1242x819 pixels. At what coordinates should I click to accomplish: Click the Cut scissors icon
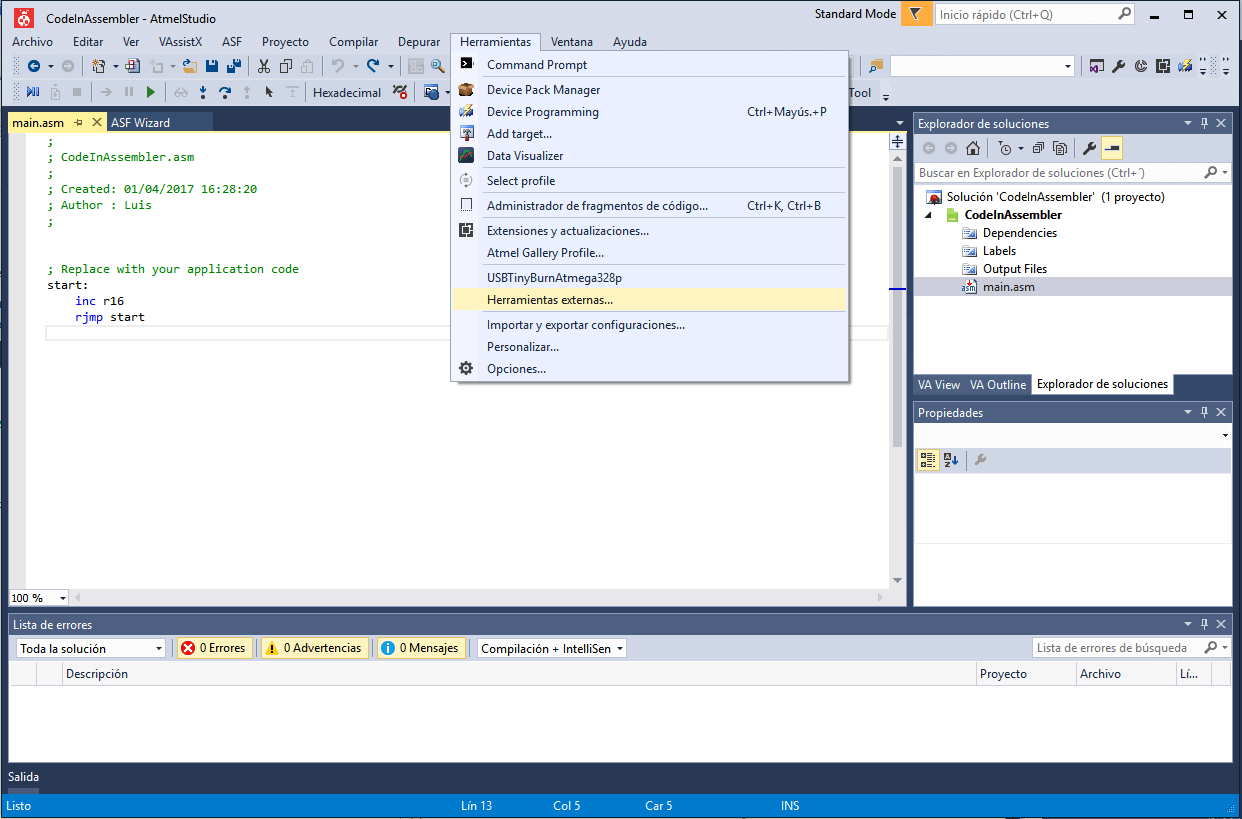[x=264, y=67]
